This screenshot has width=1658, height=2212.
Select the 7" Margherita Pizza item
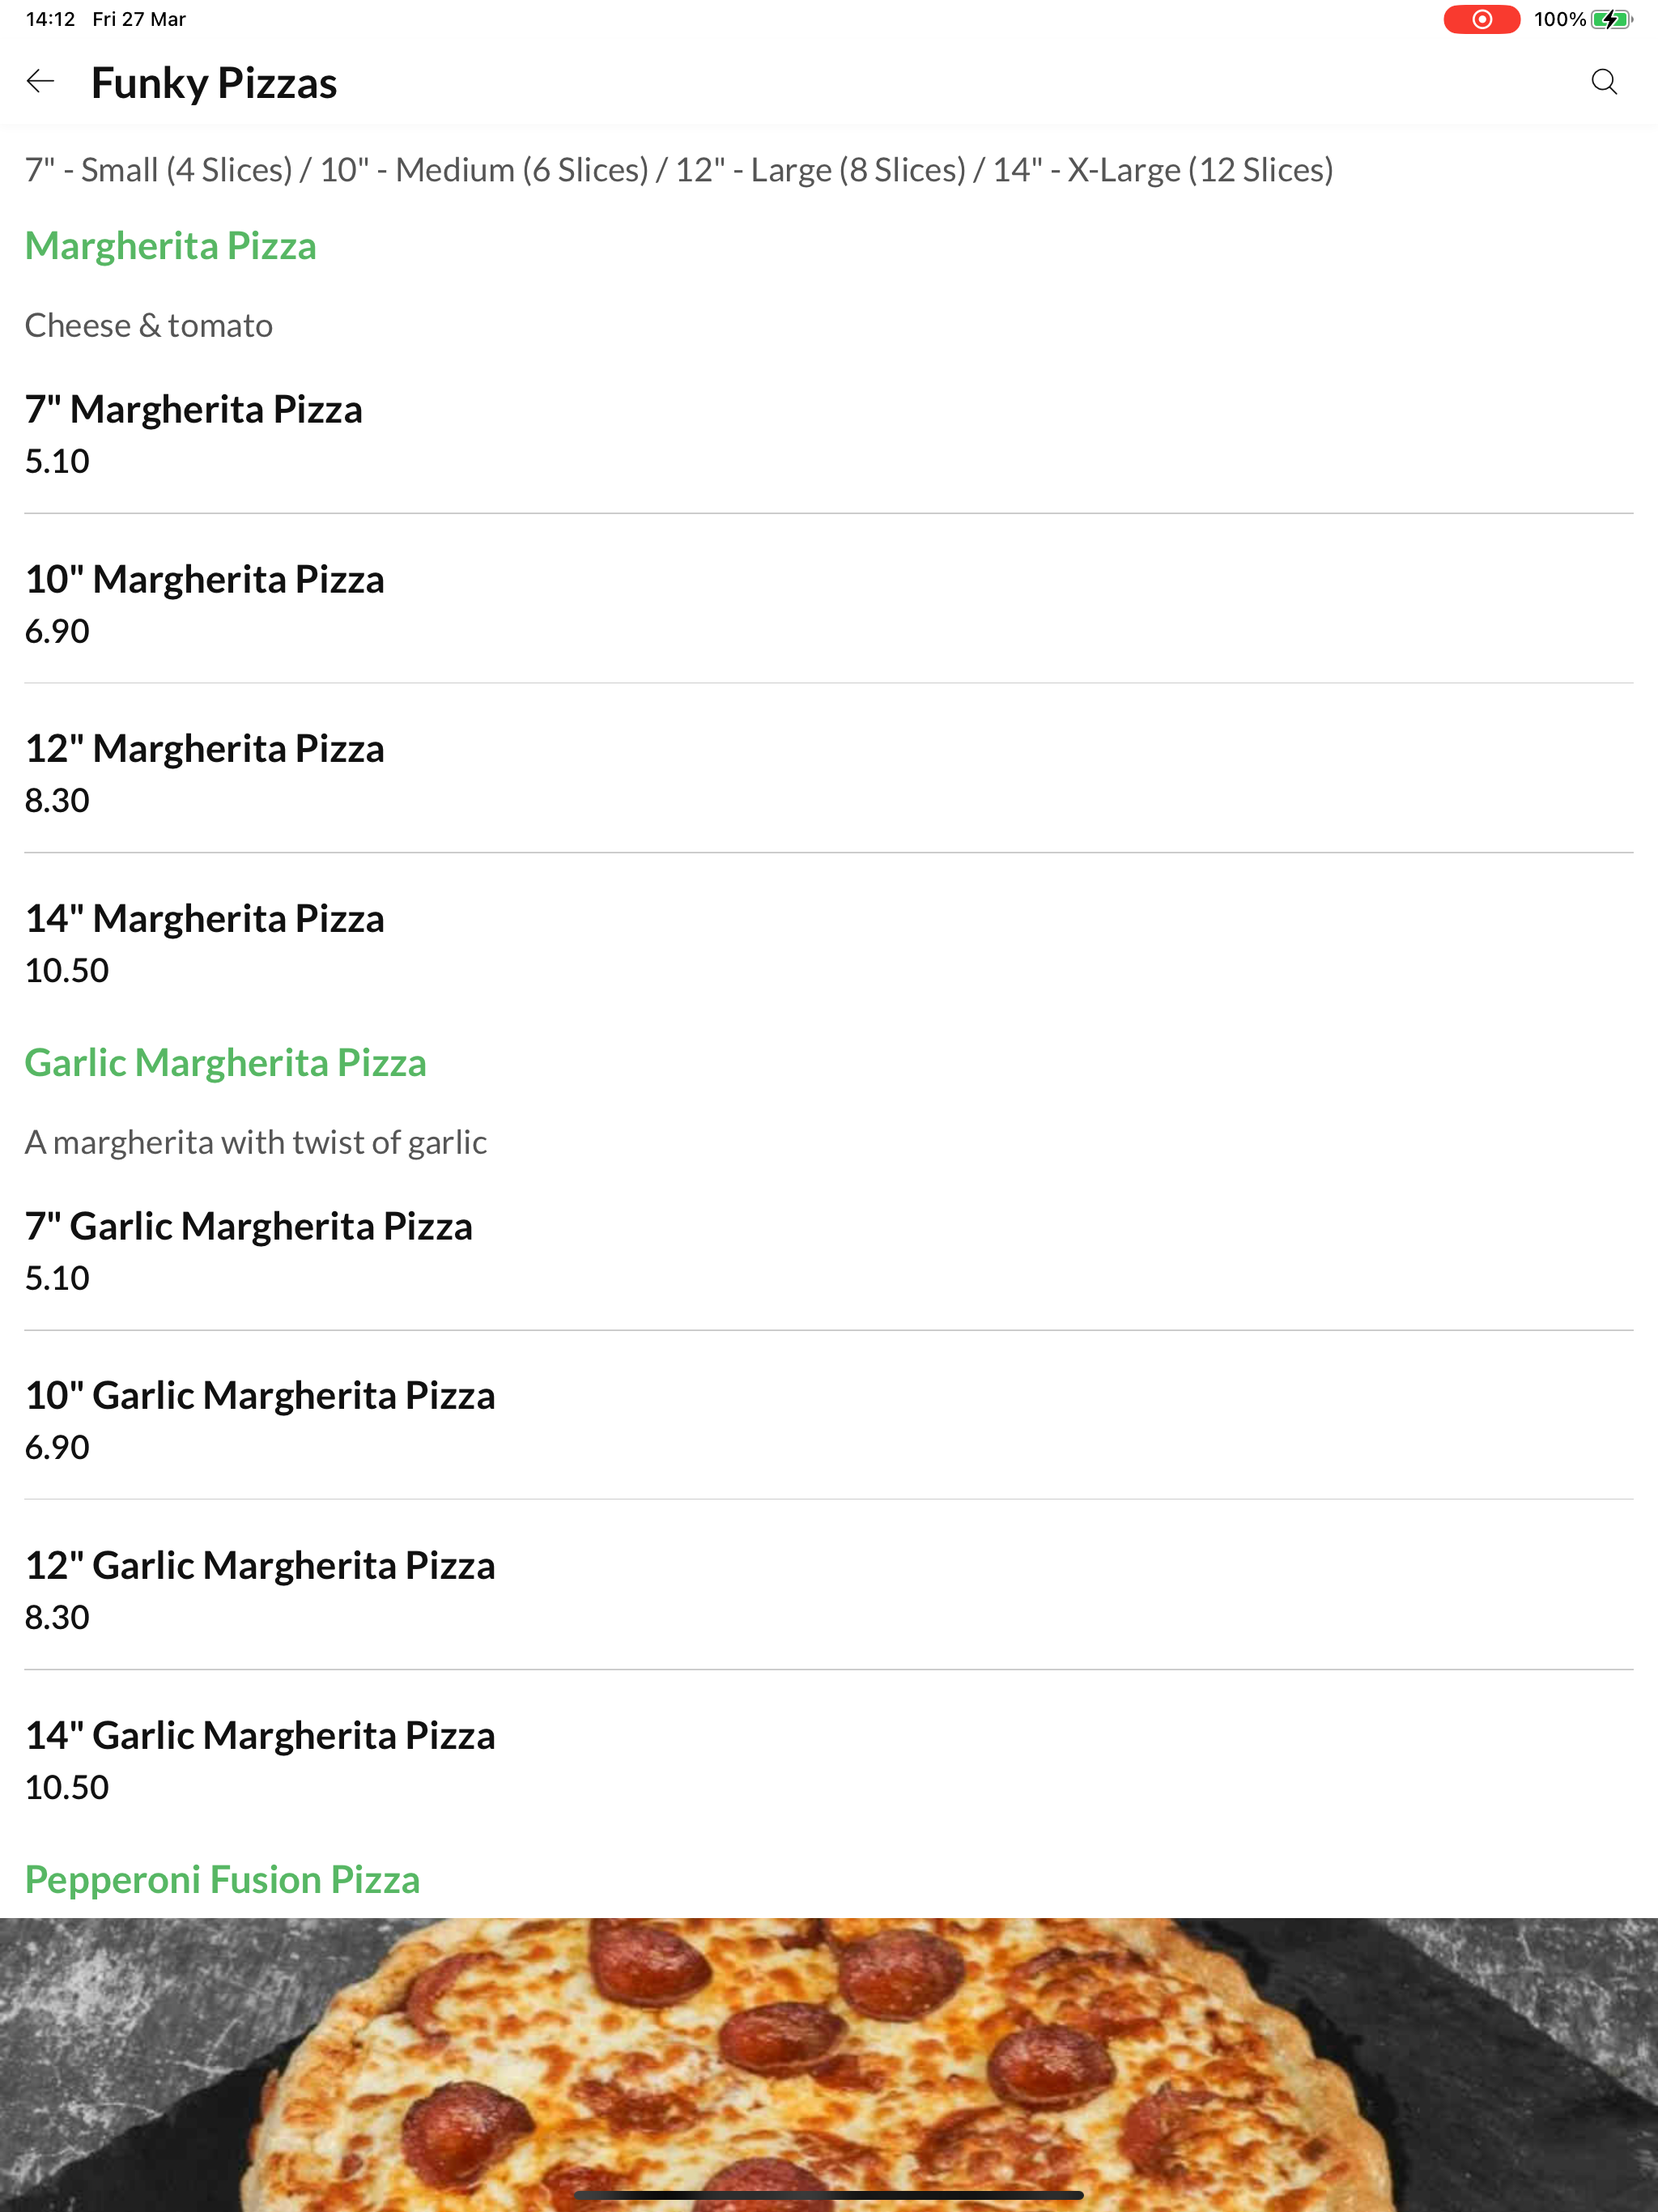pos(829,433)
